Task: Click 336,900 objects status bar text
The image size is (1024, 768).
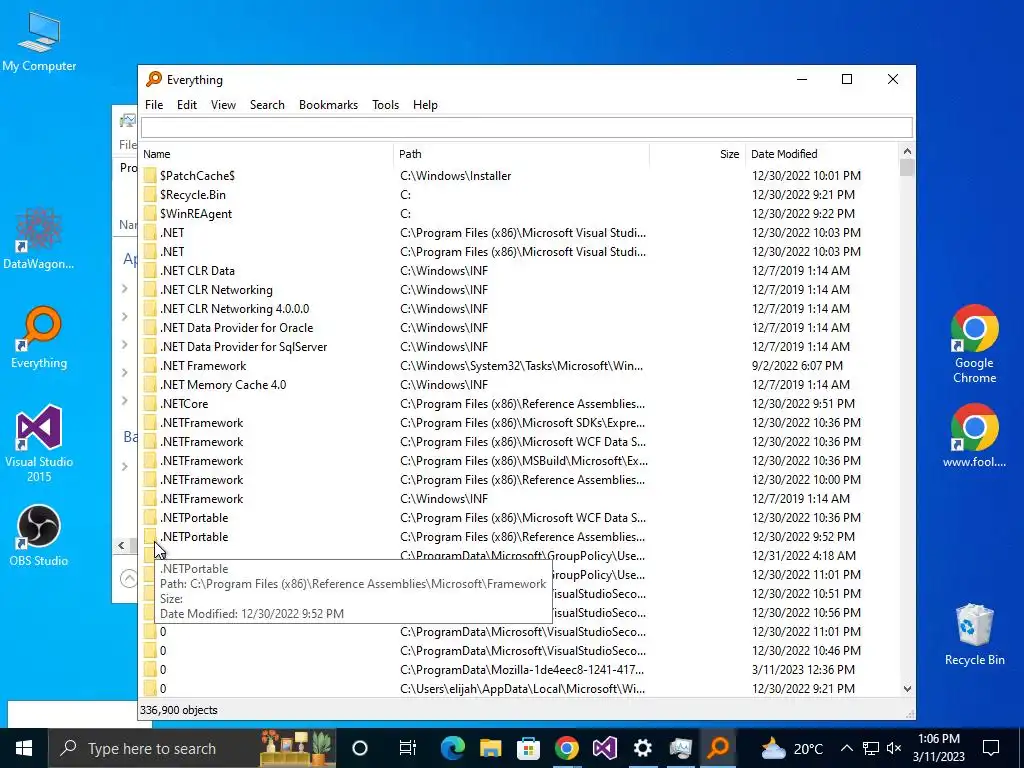Action: pos(178,710)
